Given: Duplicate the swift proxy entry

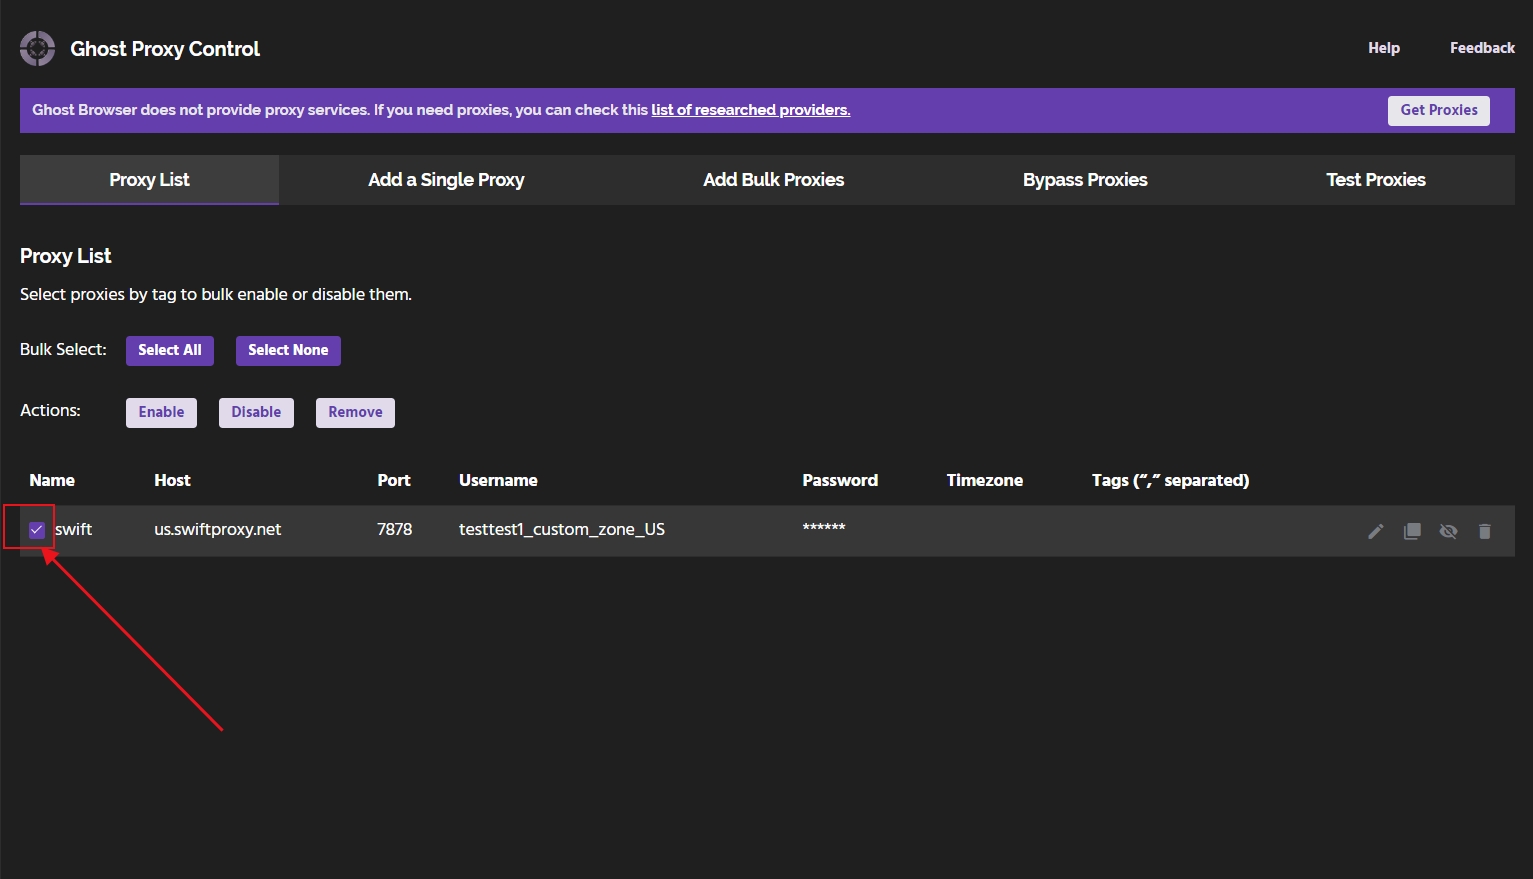Looking at the screenshot, I should click(1412, 531).
